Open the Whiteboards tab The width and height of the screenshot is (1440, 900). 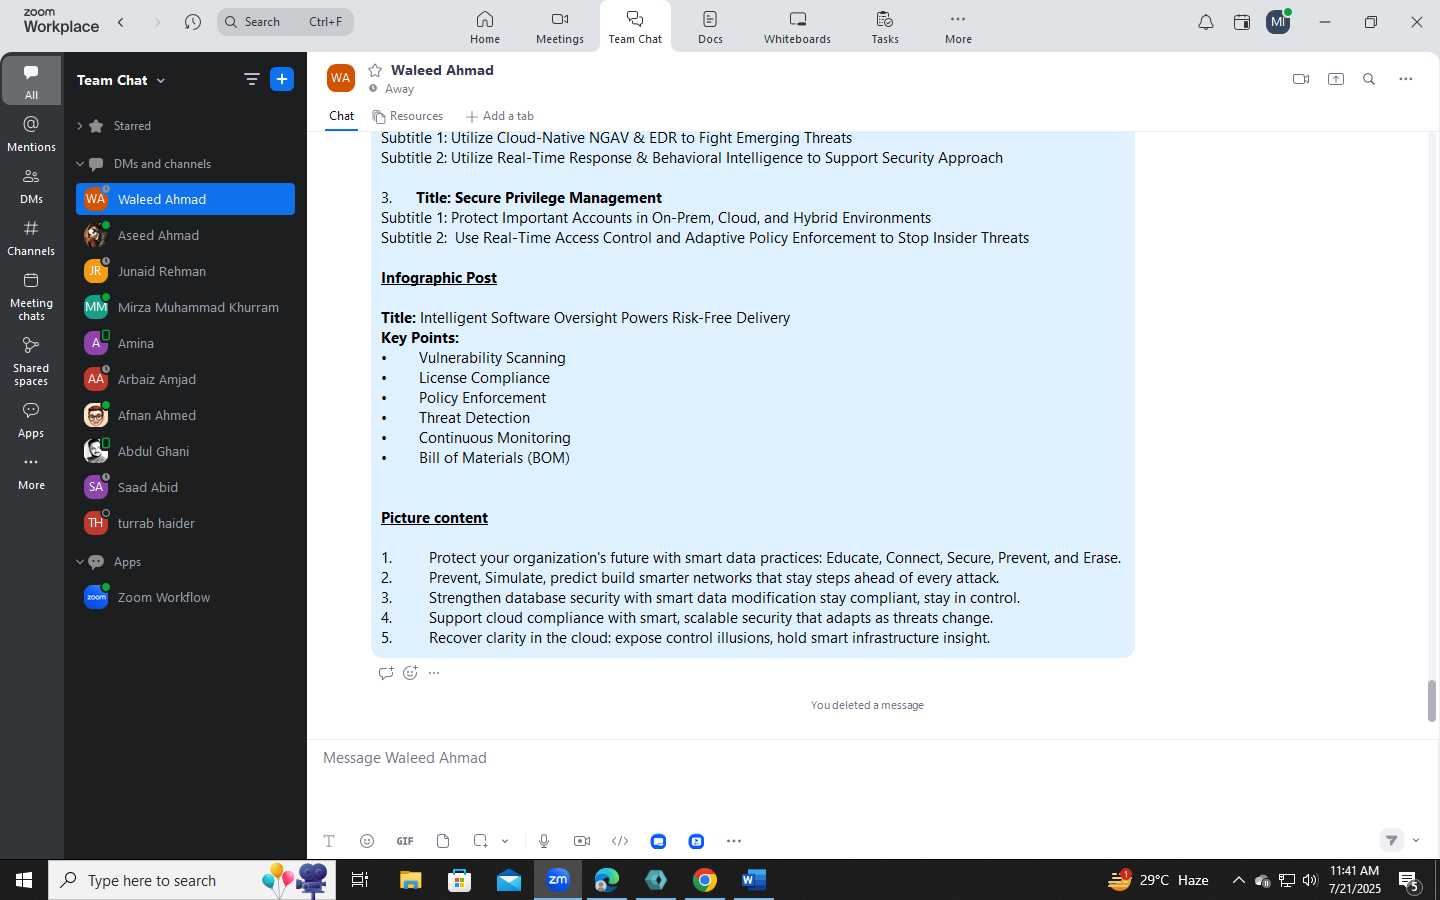797,27
